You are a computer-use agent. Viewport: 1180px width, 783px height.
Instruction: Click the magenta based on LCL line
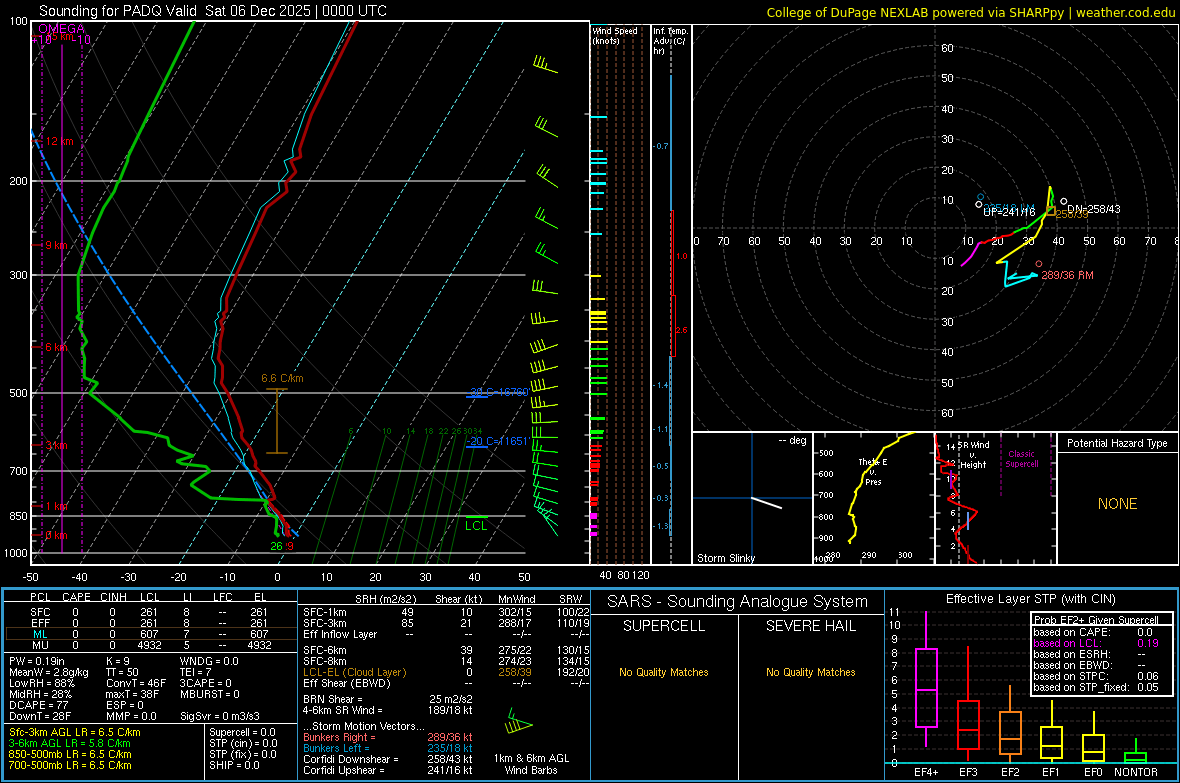pyautogui.click(x=1096, y=643)
